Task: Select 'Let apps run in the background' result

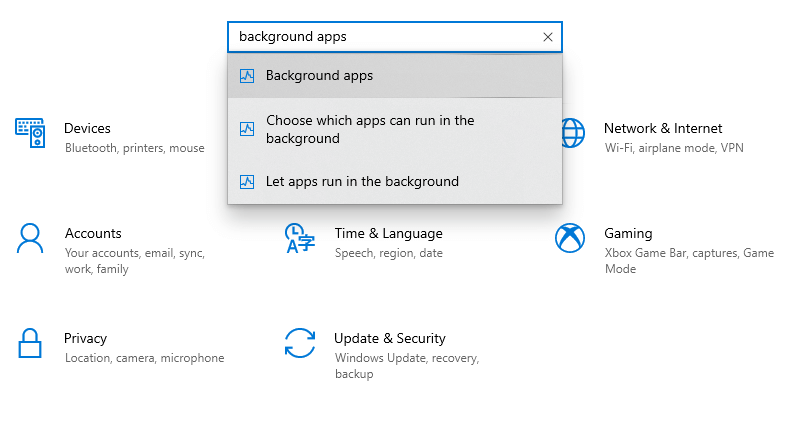Action: pyautogui.click(x=395, y=182)
